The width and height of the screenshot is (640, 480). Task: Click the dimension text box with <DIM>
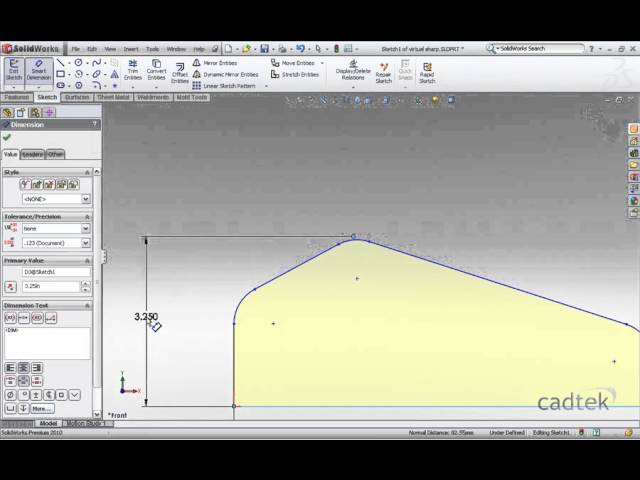tap(47, 343)
